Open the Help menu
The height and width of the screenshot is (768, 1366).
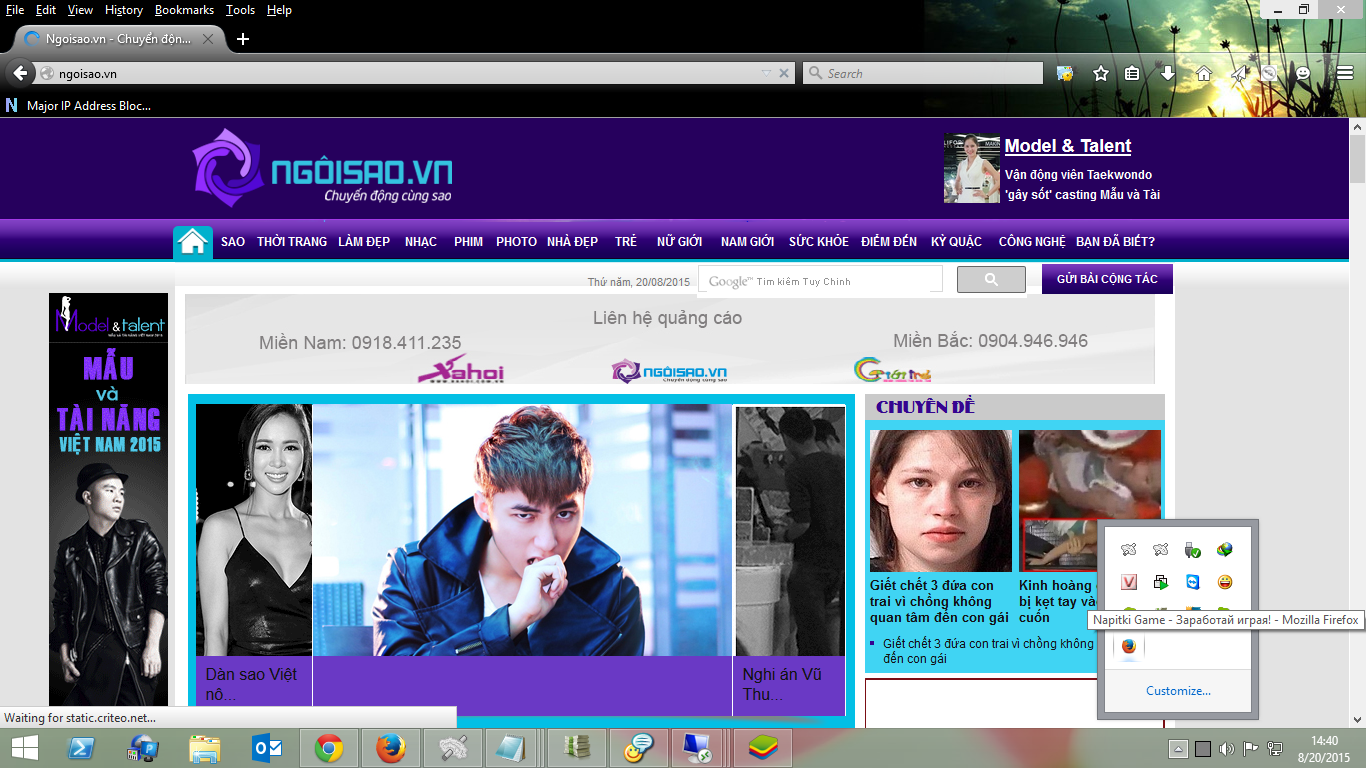point(279,10)
